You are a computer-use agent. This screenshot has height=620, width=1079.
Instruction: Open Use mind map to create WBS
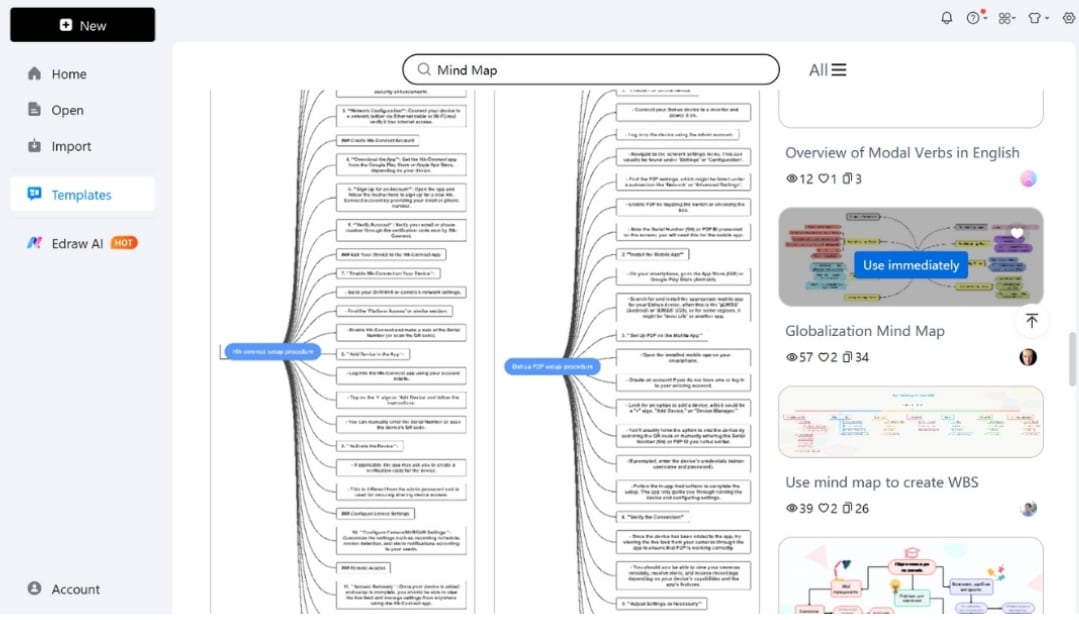tap(882, 482)
